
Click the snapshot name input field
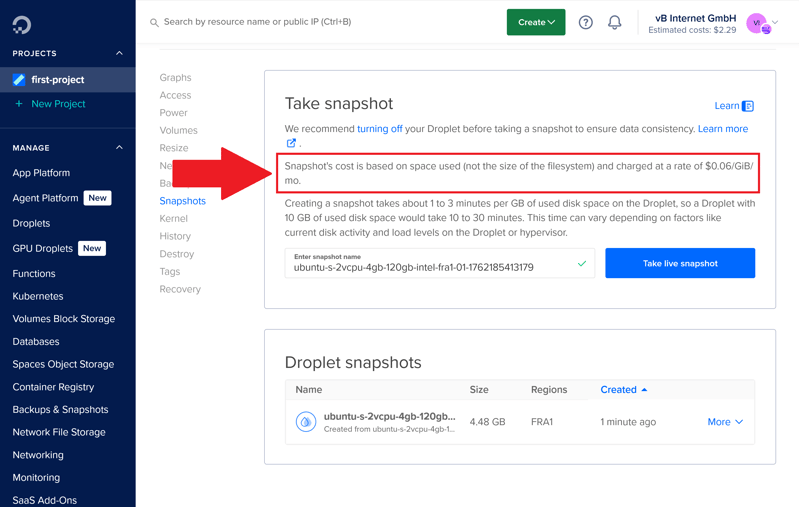tap(430, 267)
